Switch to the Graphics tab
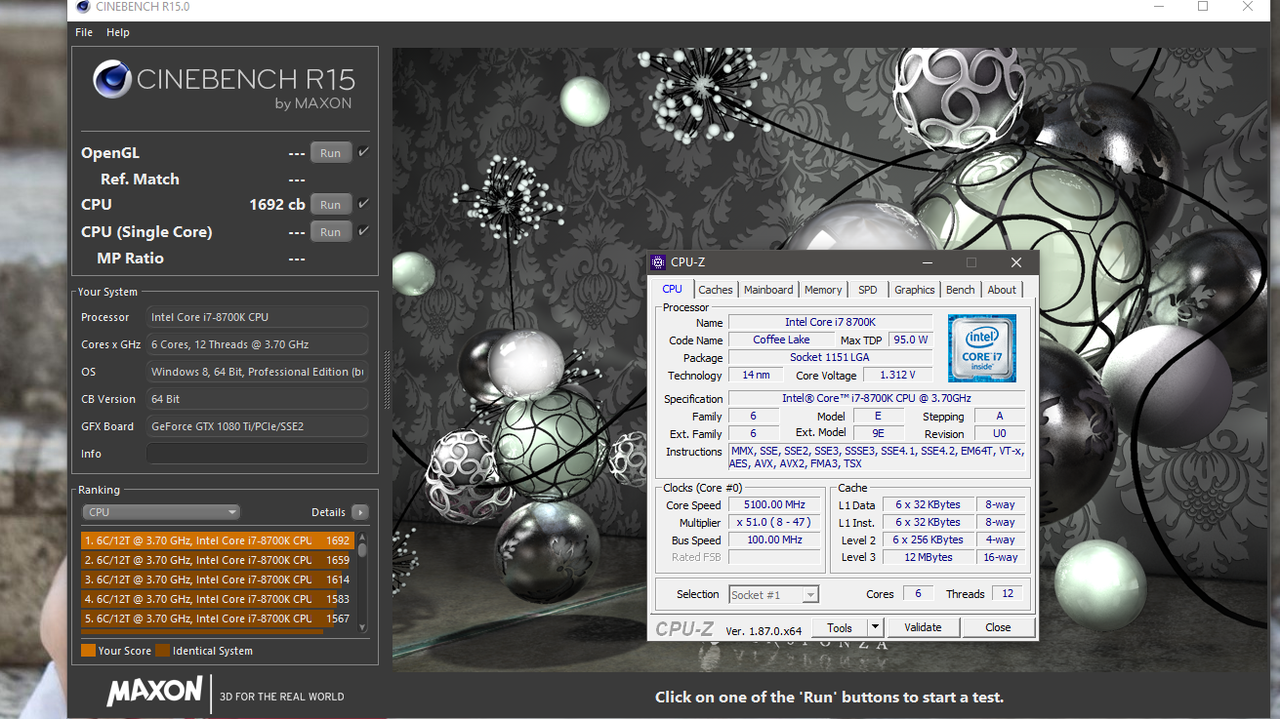 point(914,290)
